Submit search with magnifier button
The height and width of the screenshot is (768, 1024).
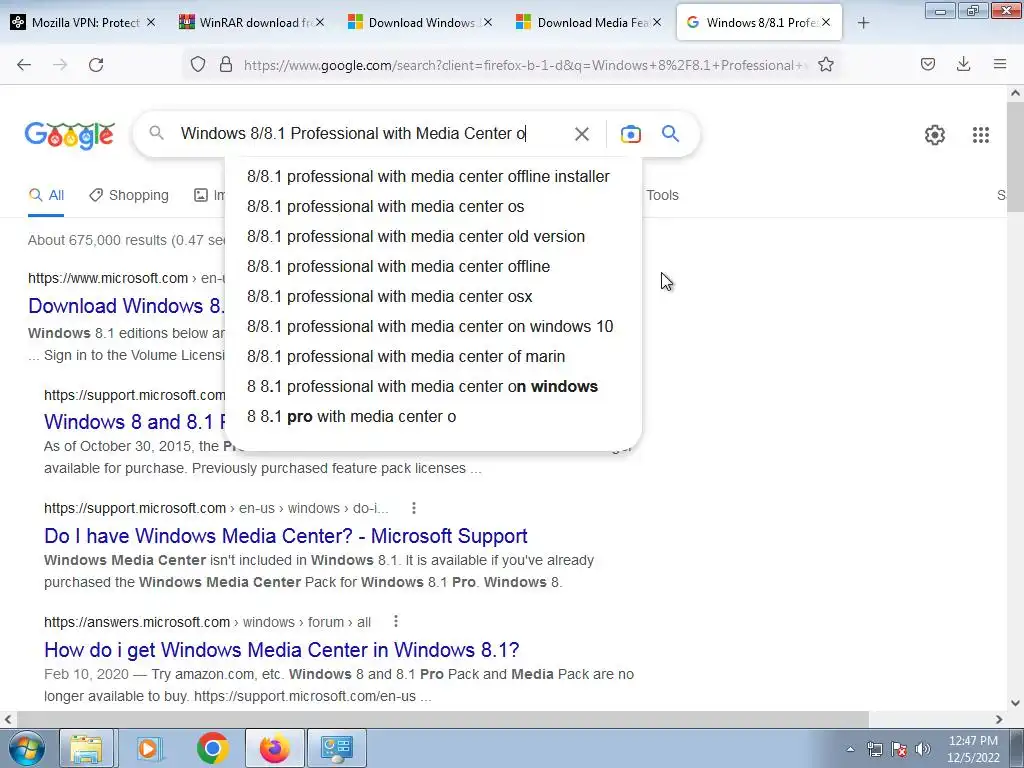tap(670, 133)
